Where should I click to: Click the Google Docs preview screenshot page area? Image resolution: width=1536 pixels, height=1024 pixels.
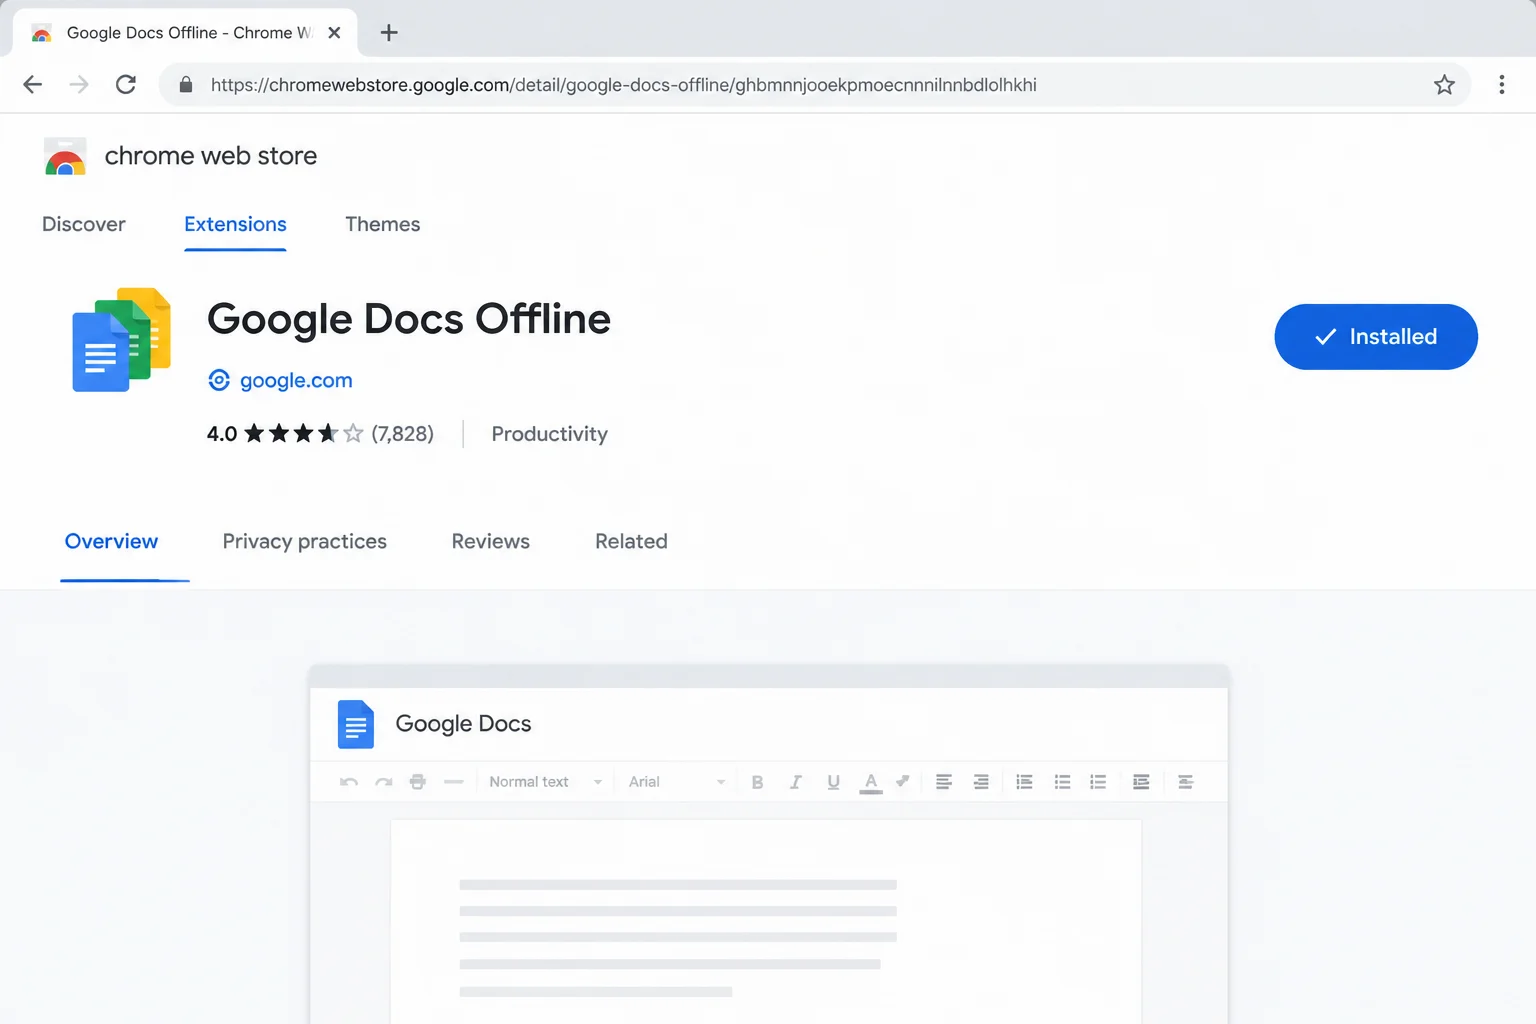(x=766, y=922)
